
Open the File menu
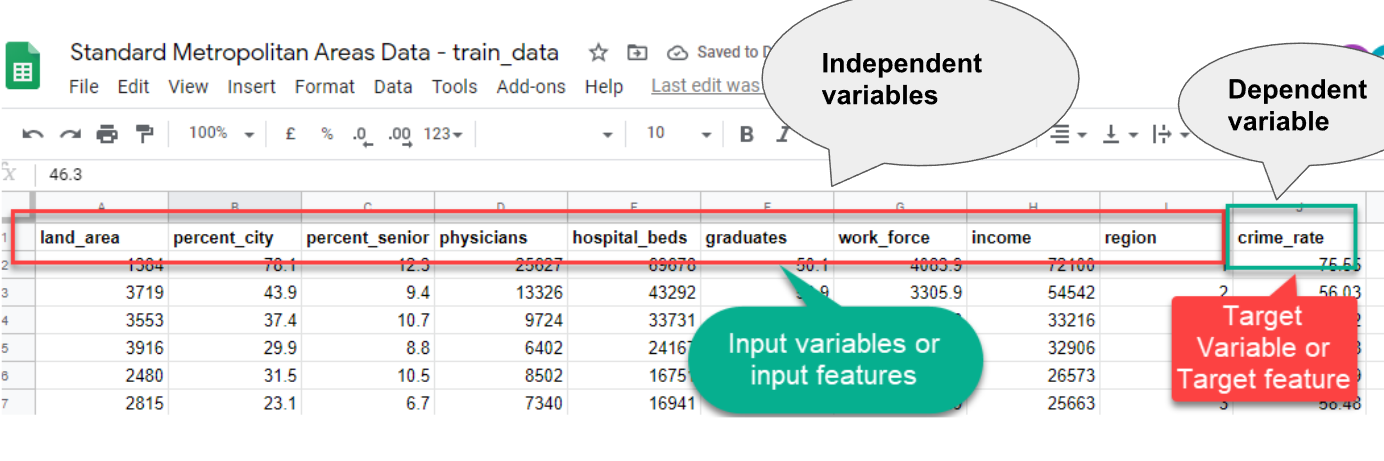[x=83, y=87]
